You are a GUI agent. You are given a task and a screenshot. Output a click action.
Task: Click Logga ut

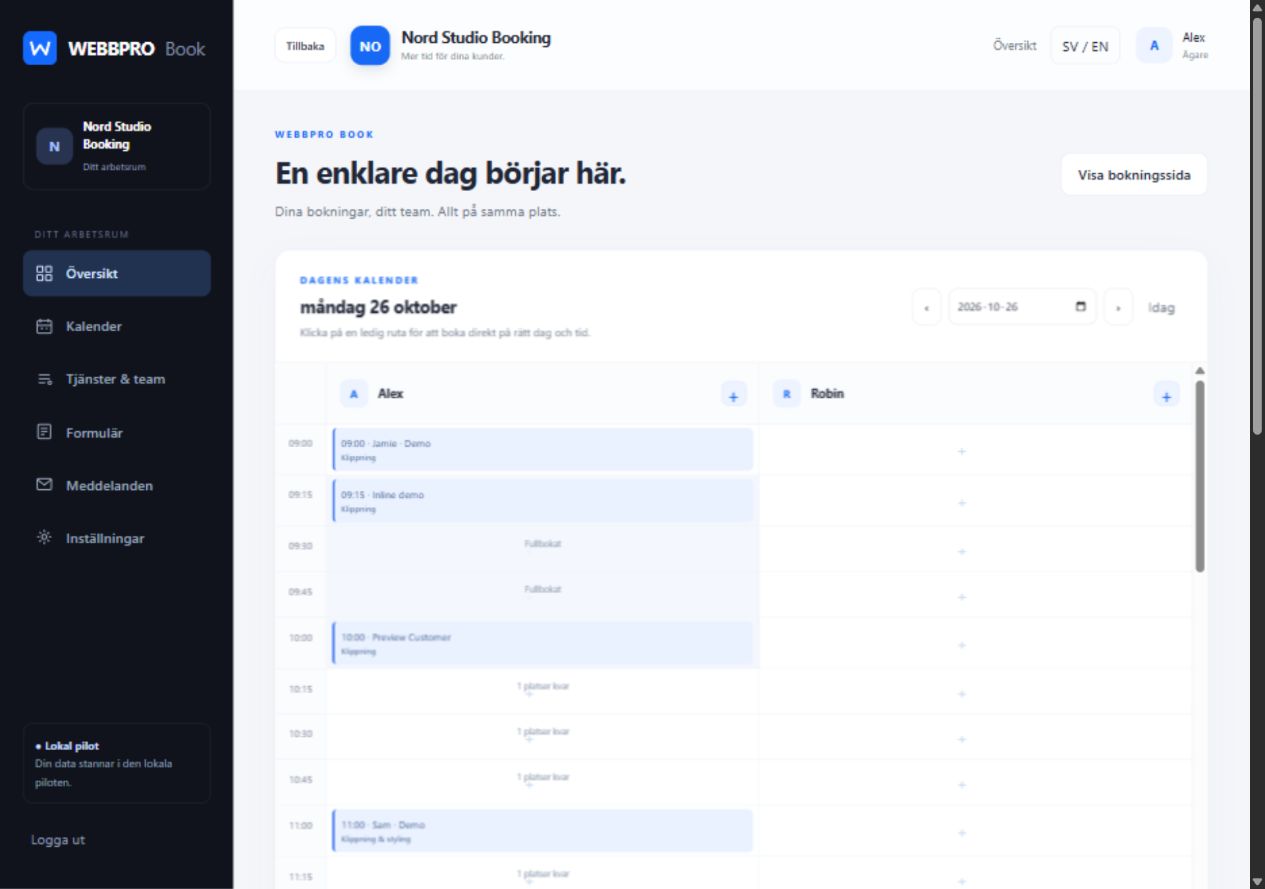pyautogui.click(x=58, y=840)
